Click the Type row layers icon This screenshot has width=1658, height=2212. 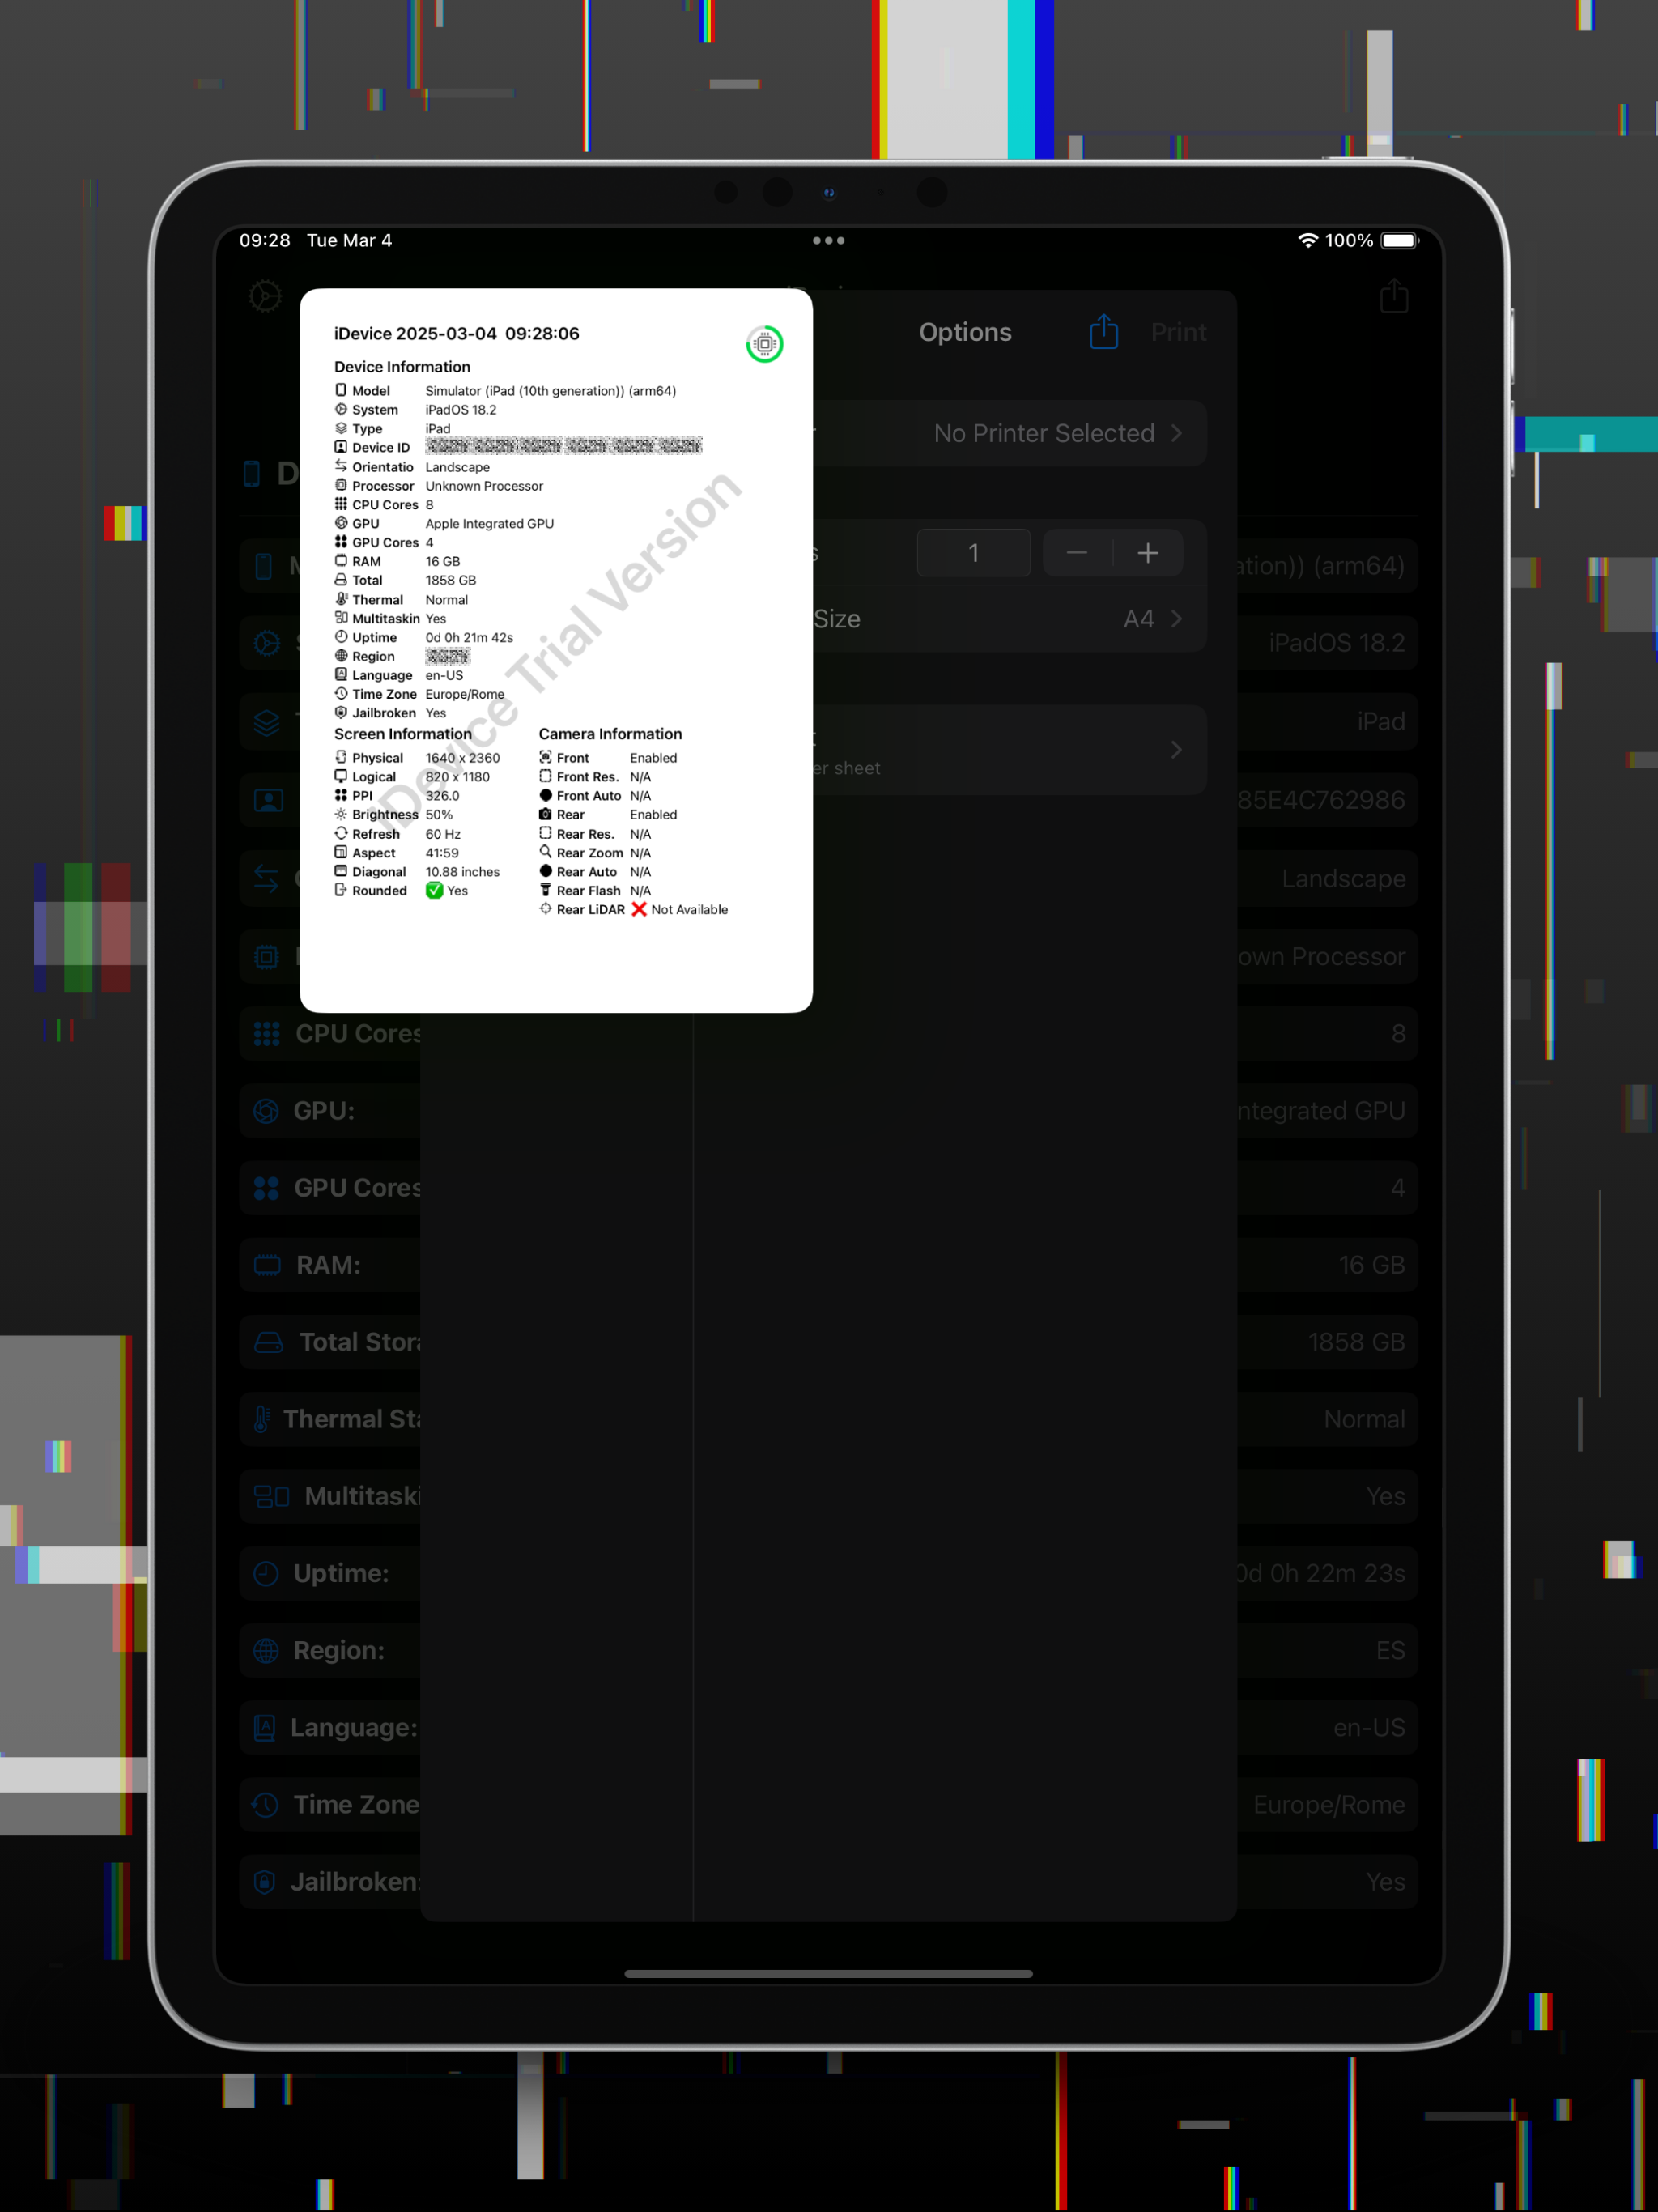pyautogui.click(x=266, y=722)
